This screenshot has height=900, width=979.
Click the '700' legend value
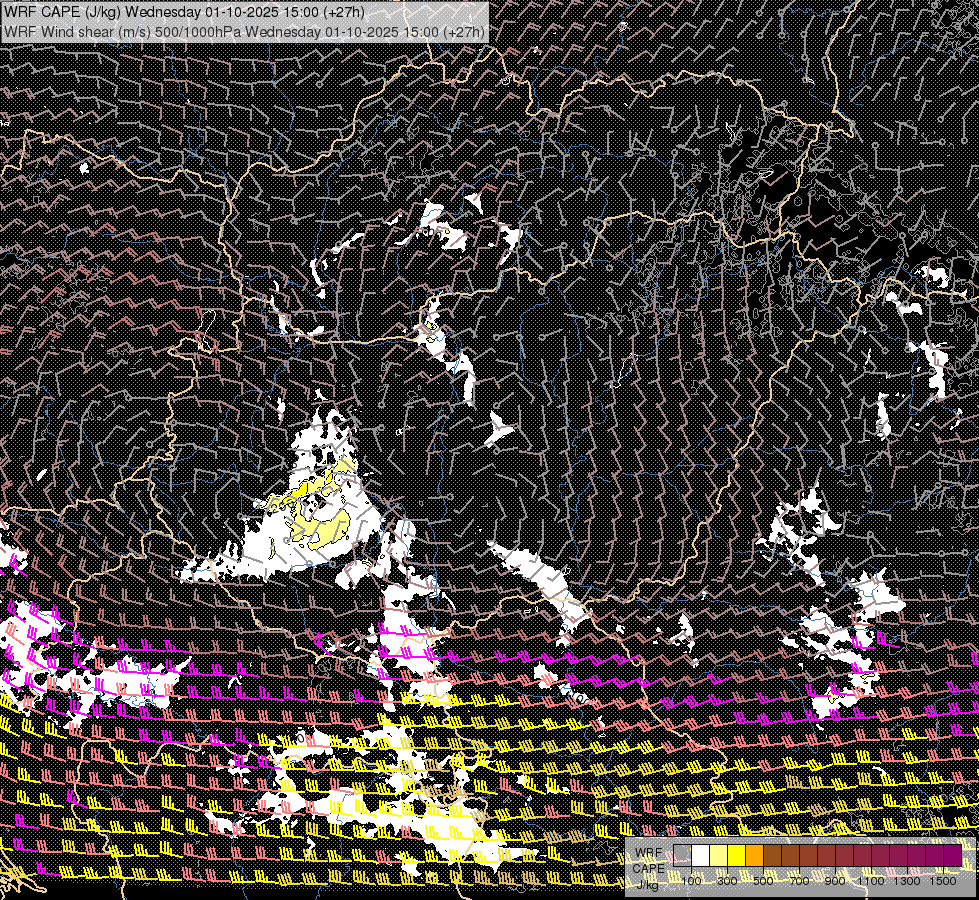tap(799, 881)
